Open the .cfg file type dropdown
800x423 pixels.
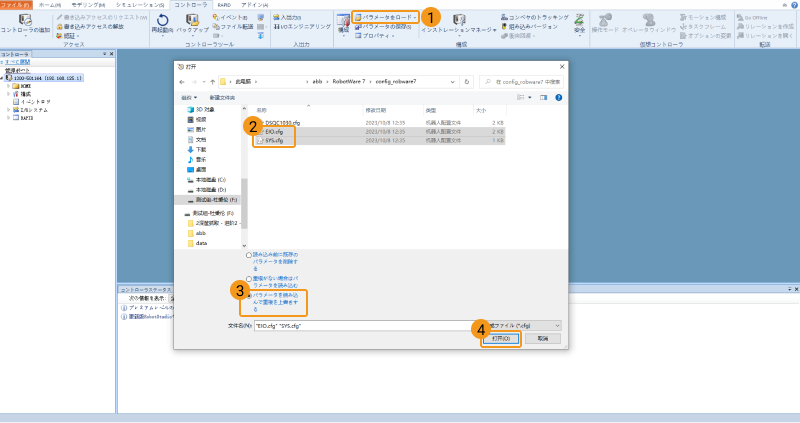point(518,325)
